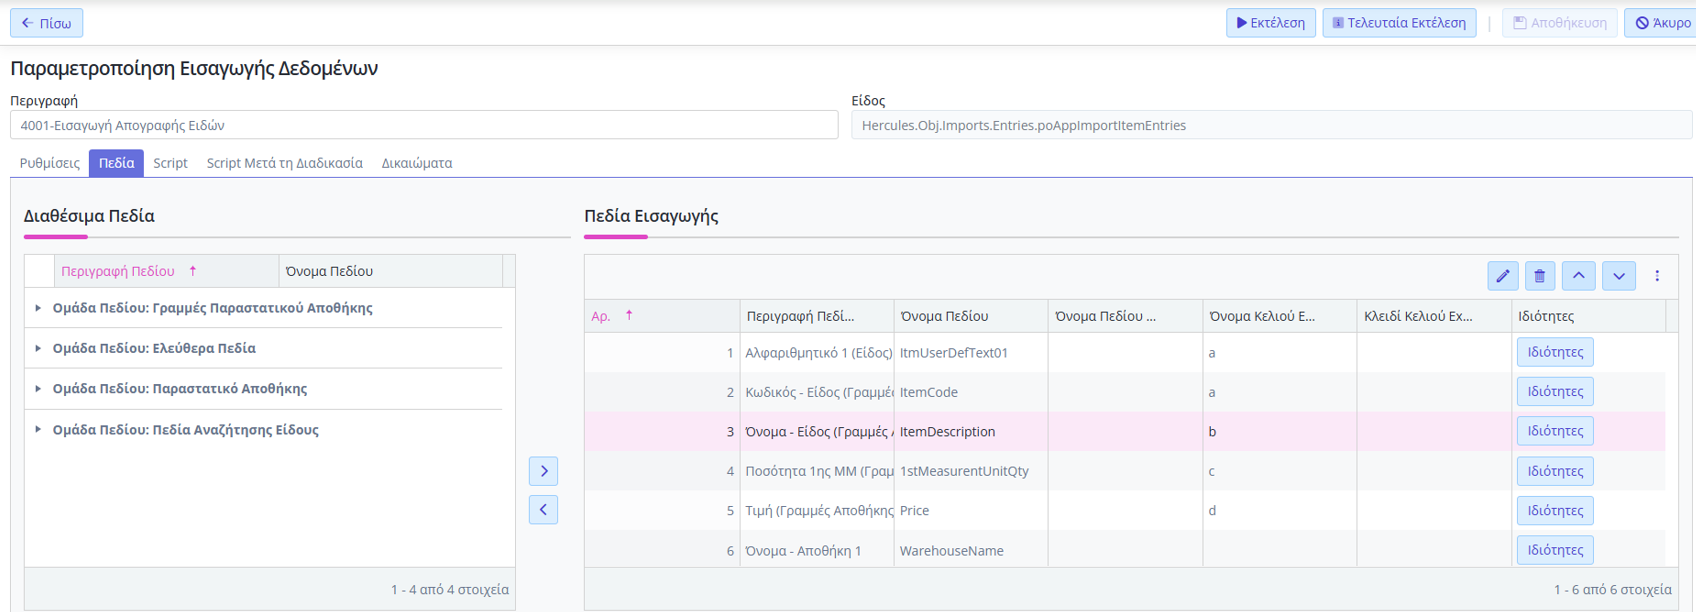The image size is (1696, 612).
Task: Click Τελευταία Εκτέλεση button
Action: coord(1398,23)
